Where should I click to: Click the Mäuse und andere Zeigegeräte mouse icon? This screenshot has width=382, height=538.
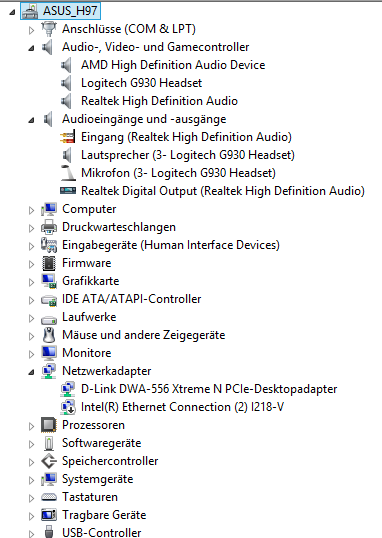pyautogui.click(x=49, y=335)
